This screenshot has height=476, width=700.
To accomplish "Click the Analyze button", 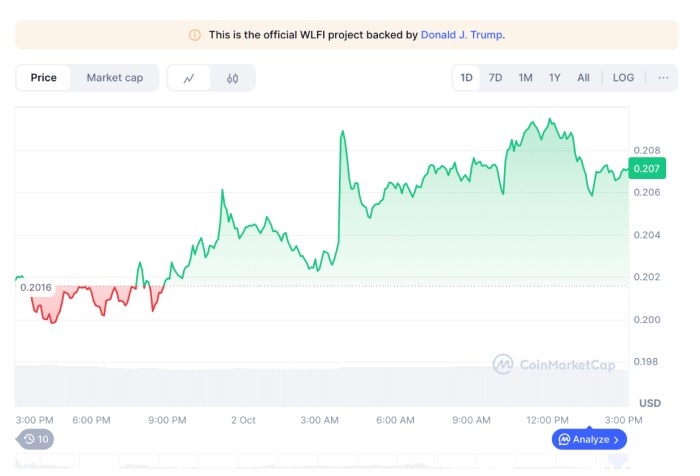I will (x=590, y=439).
